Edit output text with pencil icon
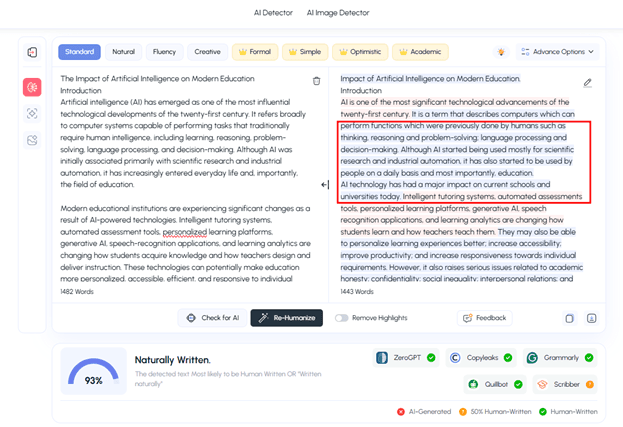The width and height of the screenshot is (623, 427). (588, 83)
